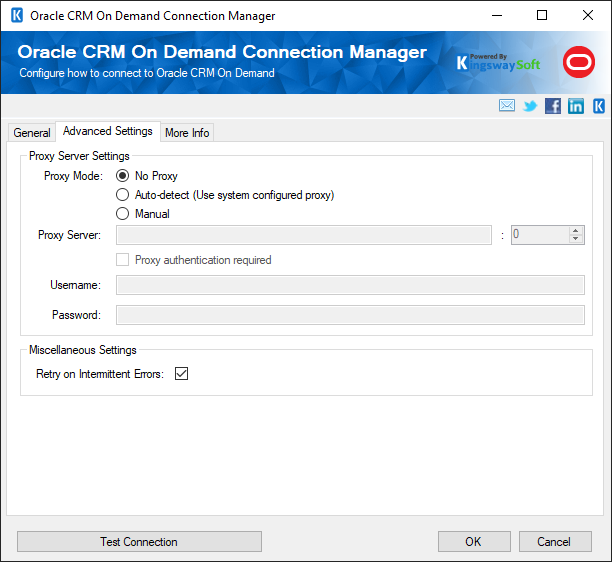Open the LinkedIn icon link
Image resolution: width=612 pixels, height=562 pixels.
click(x=576, y=106)
